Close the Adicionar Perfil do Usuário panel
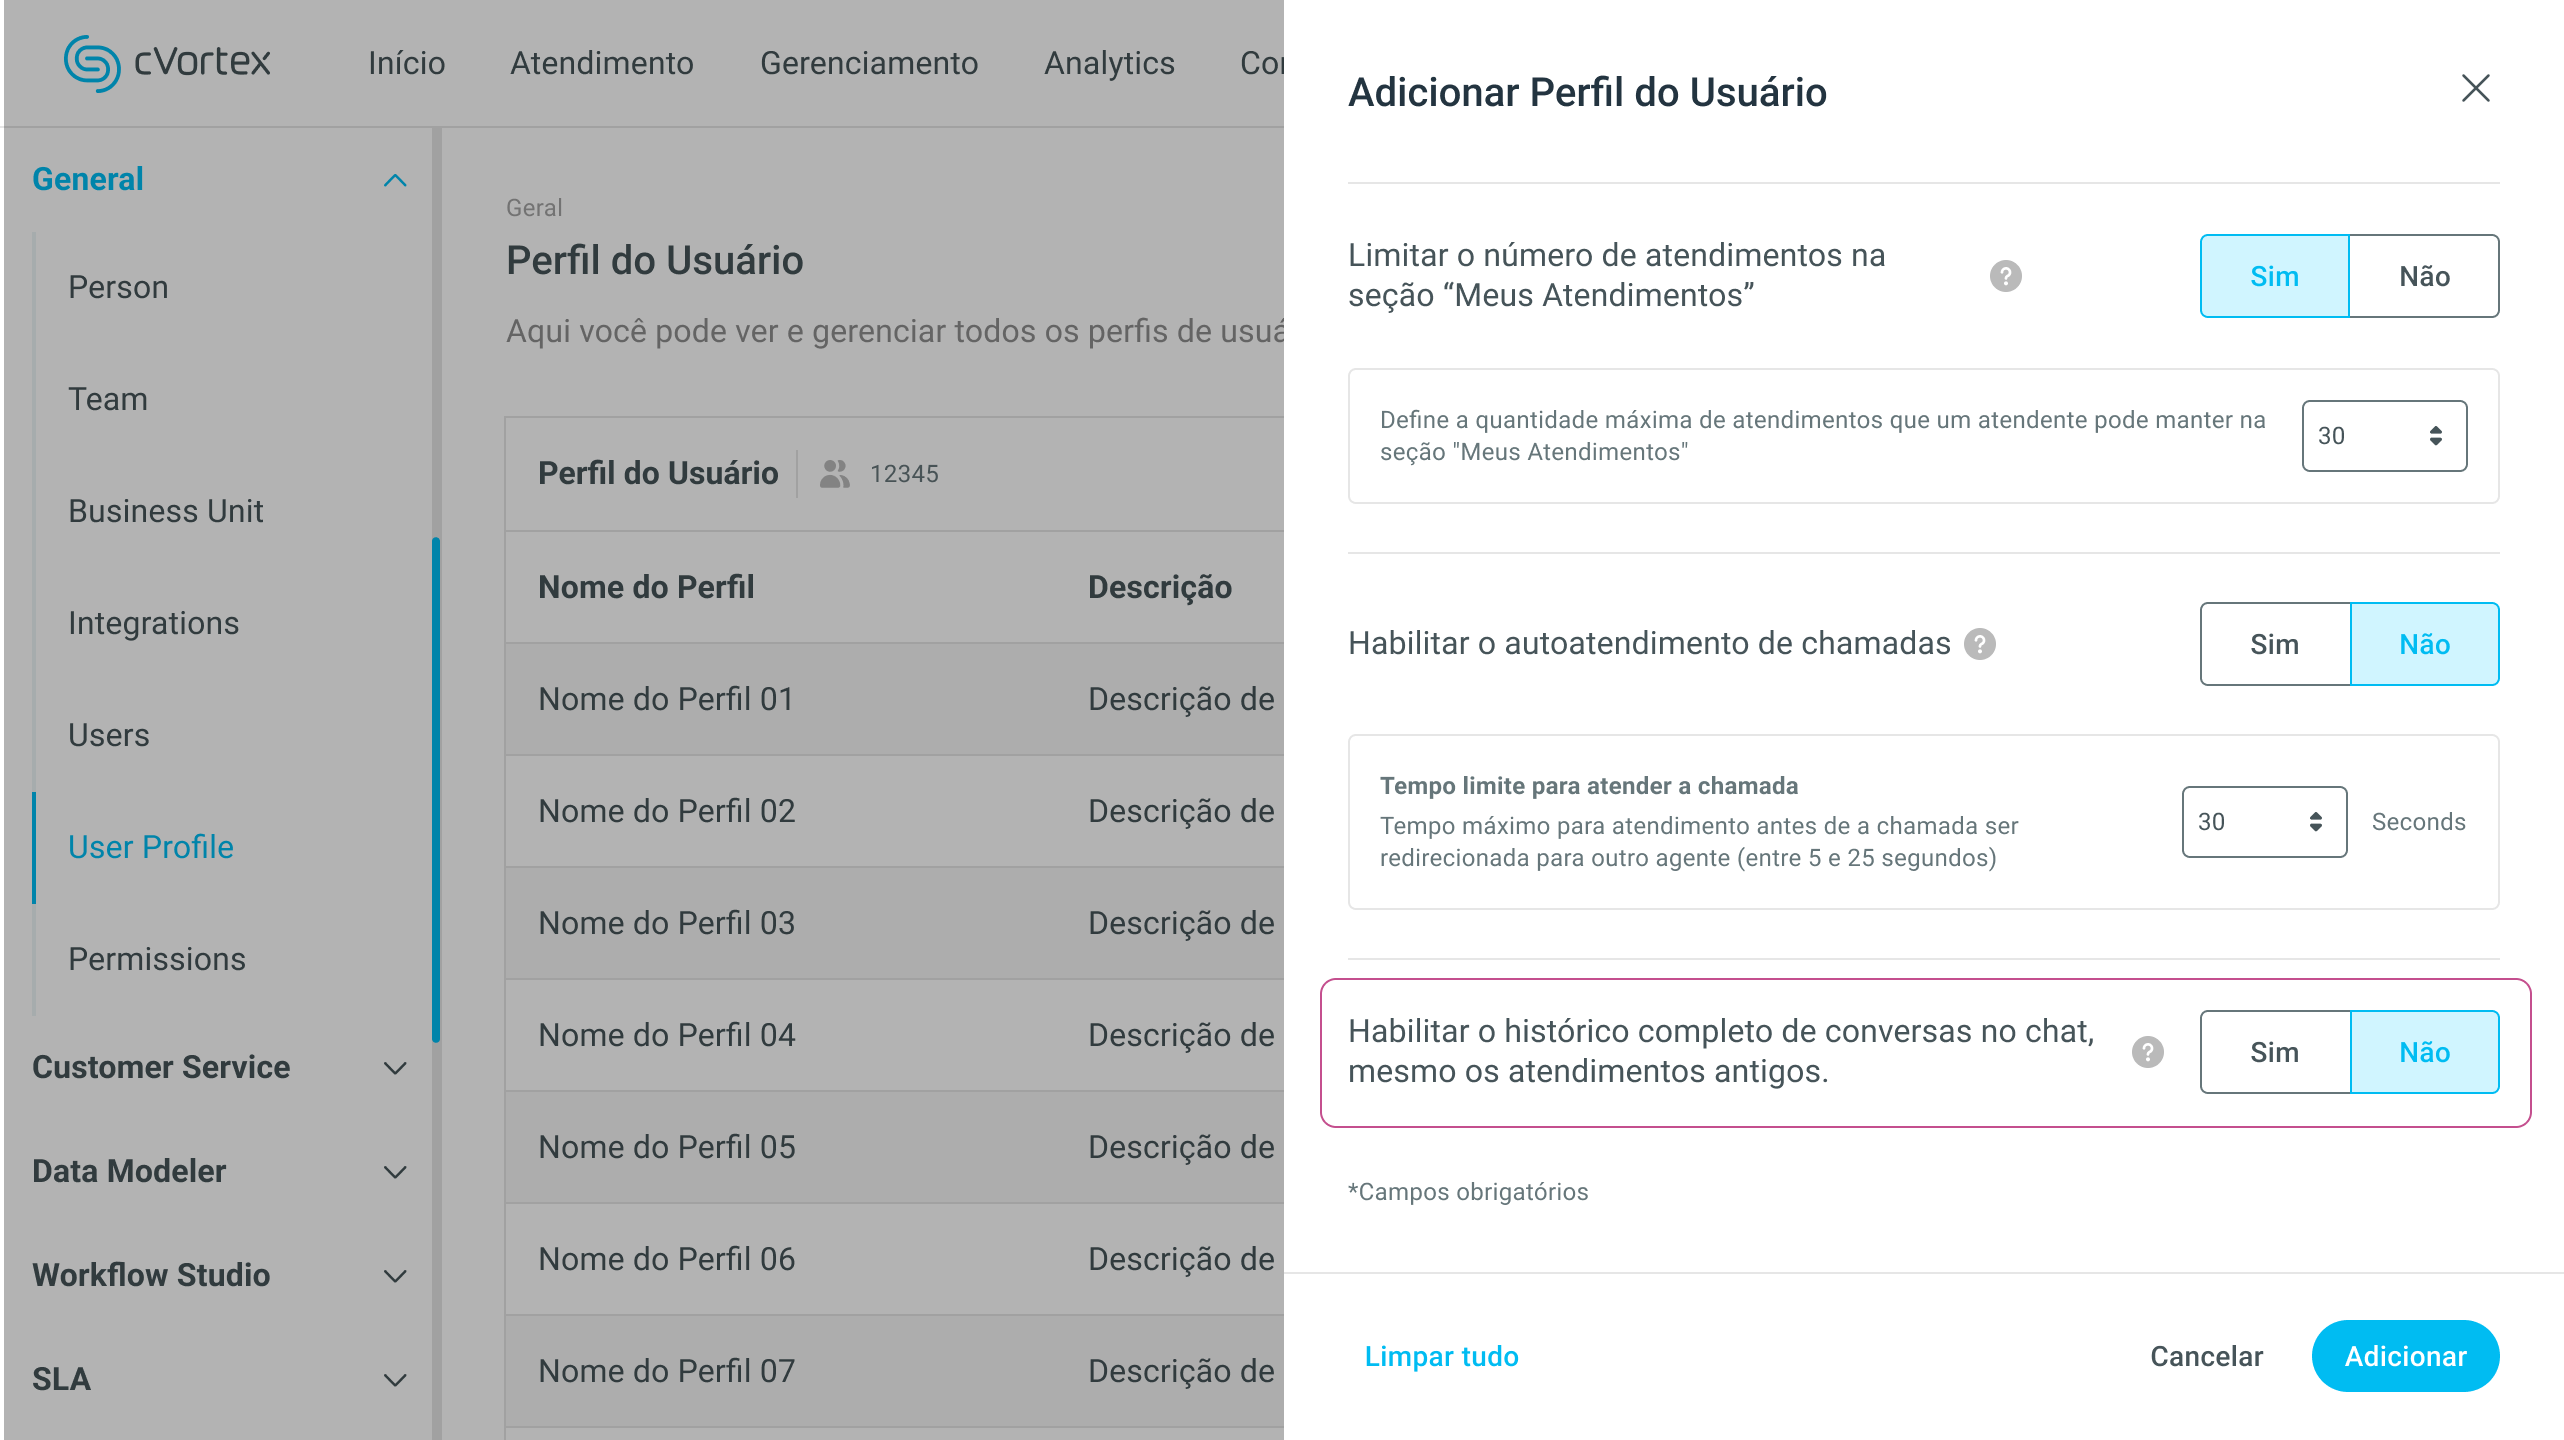This screenshot has width=2564, height=1440. click(2475, 89)
